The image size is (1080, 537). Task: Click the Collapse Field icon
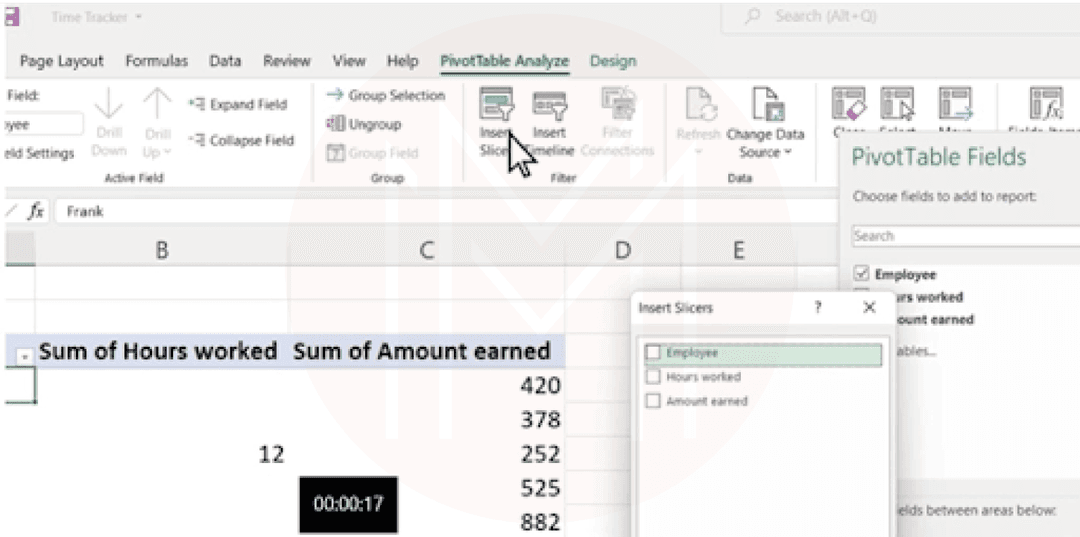click(x=196, y=141)
